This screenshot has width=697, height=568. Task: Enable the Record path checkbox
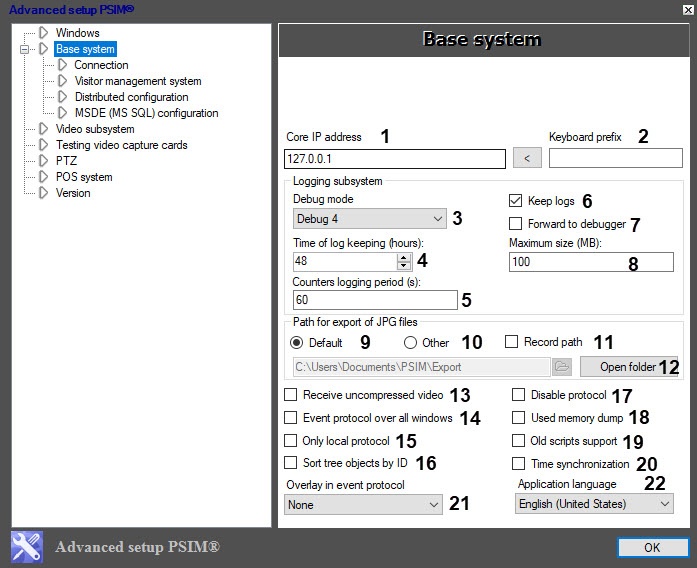(x=511, y=342)
